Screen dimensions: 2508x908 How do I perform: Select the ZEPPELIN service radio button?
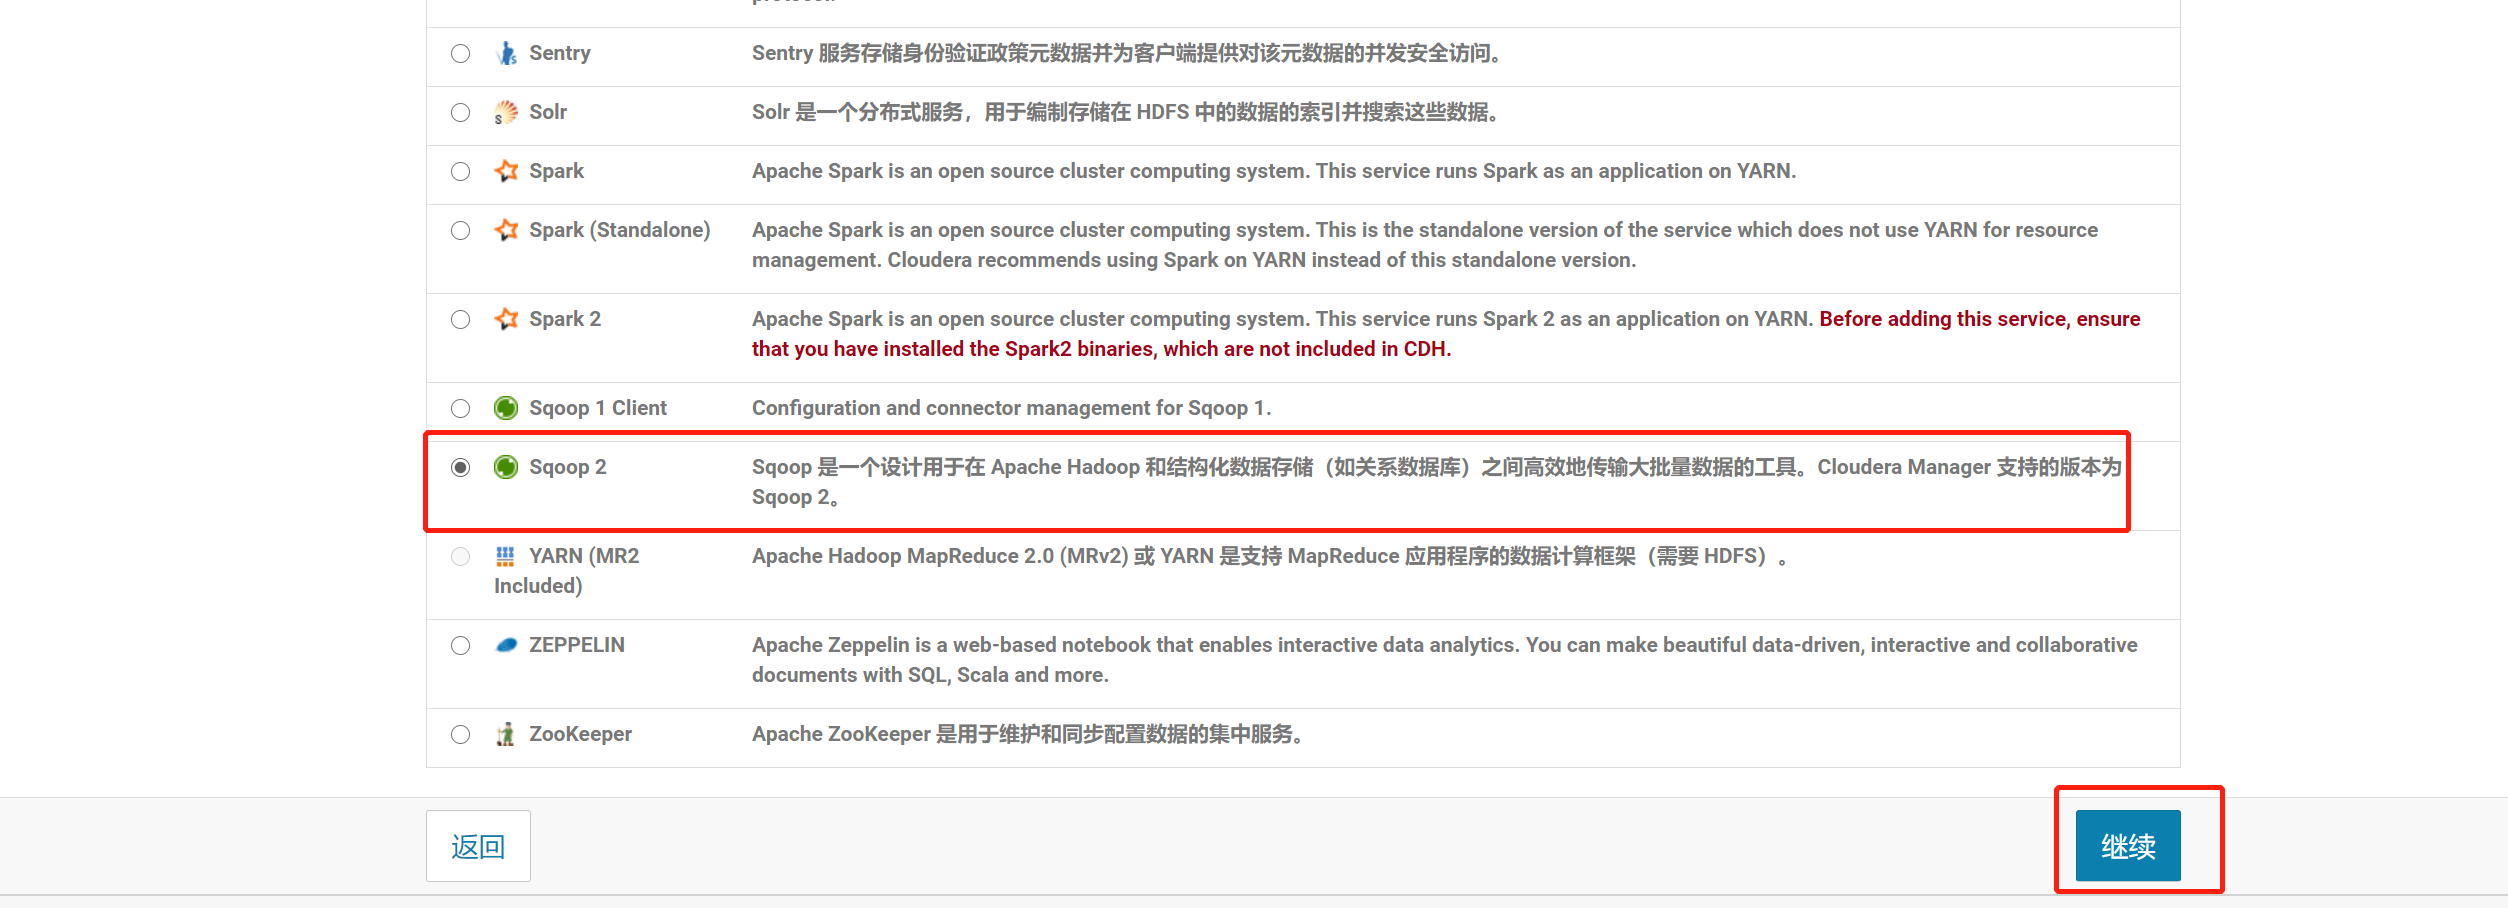point(461,645)
